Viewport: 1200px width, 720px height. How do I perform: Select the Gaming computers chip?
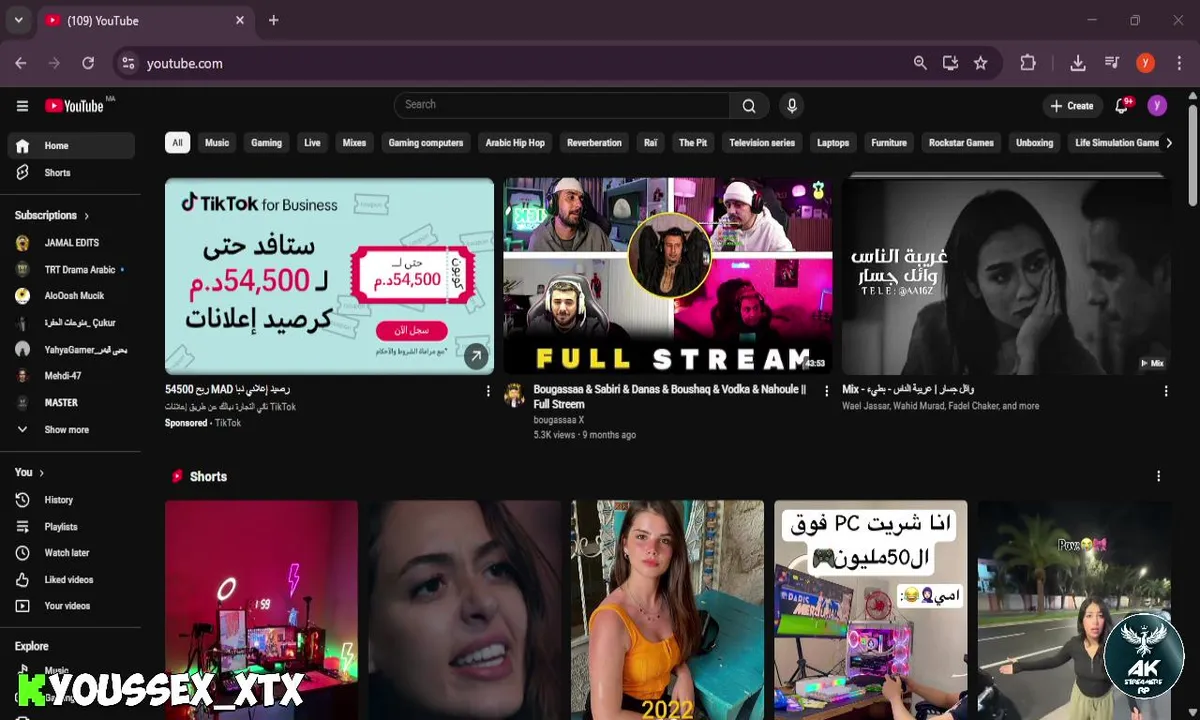[426, 143]
